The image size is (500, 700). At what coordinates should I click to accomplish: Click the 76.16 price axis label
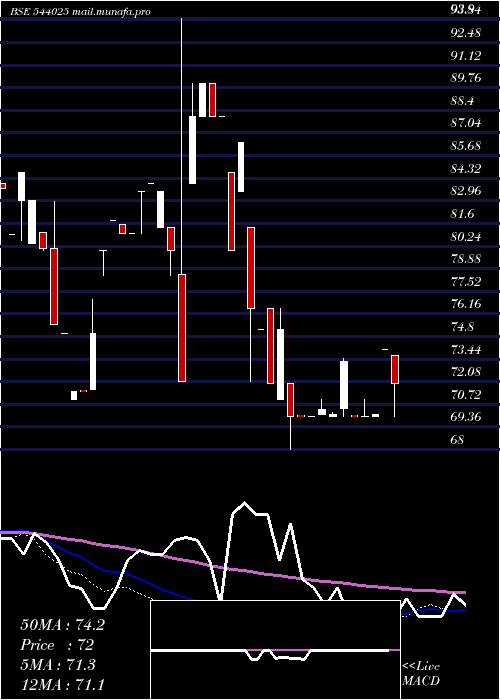pyautogui.click(x=466, y=304)
